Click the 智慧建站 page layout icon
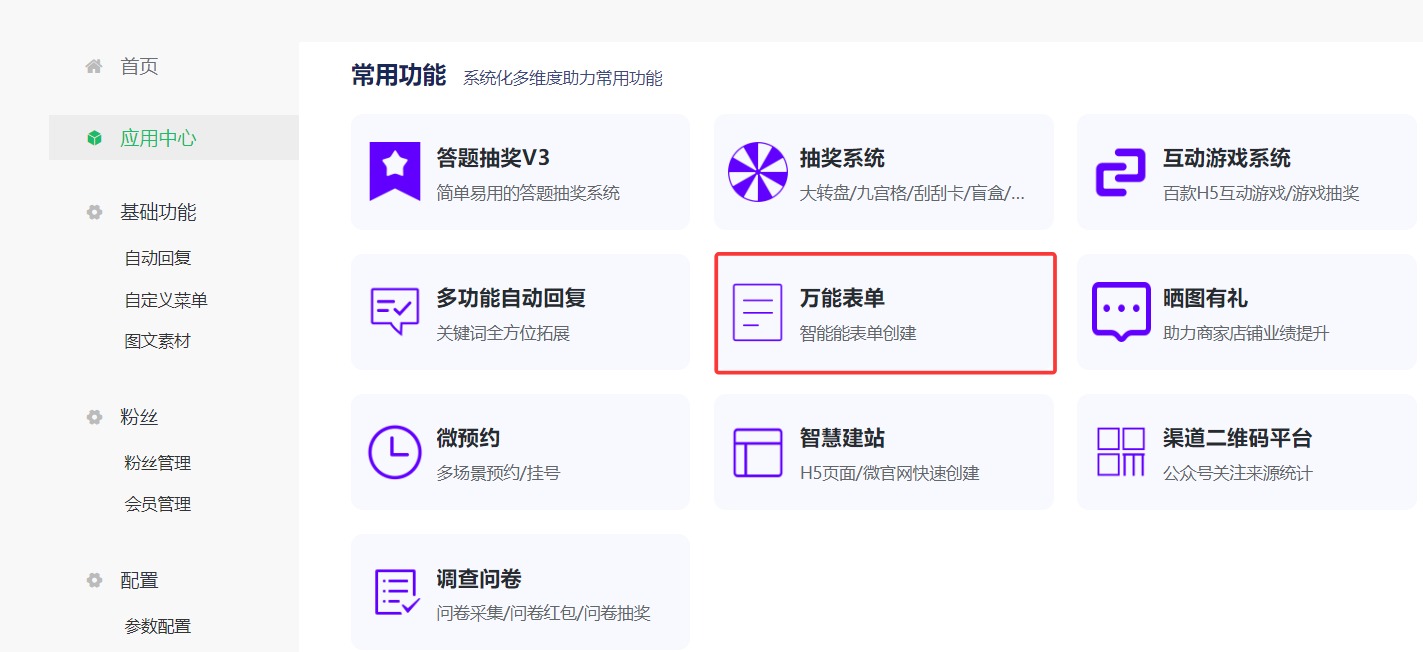The image size is (1423, 652). point(757,451)
